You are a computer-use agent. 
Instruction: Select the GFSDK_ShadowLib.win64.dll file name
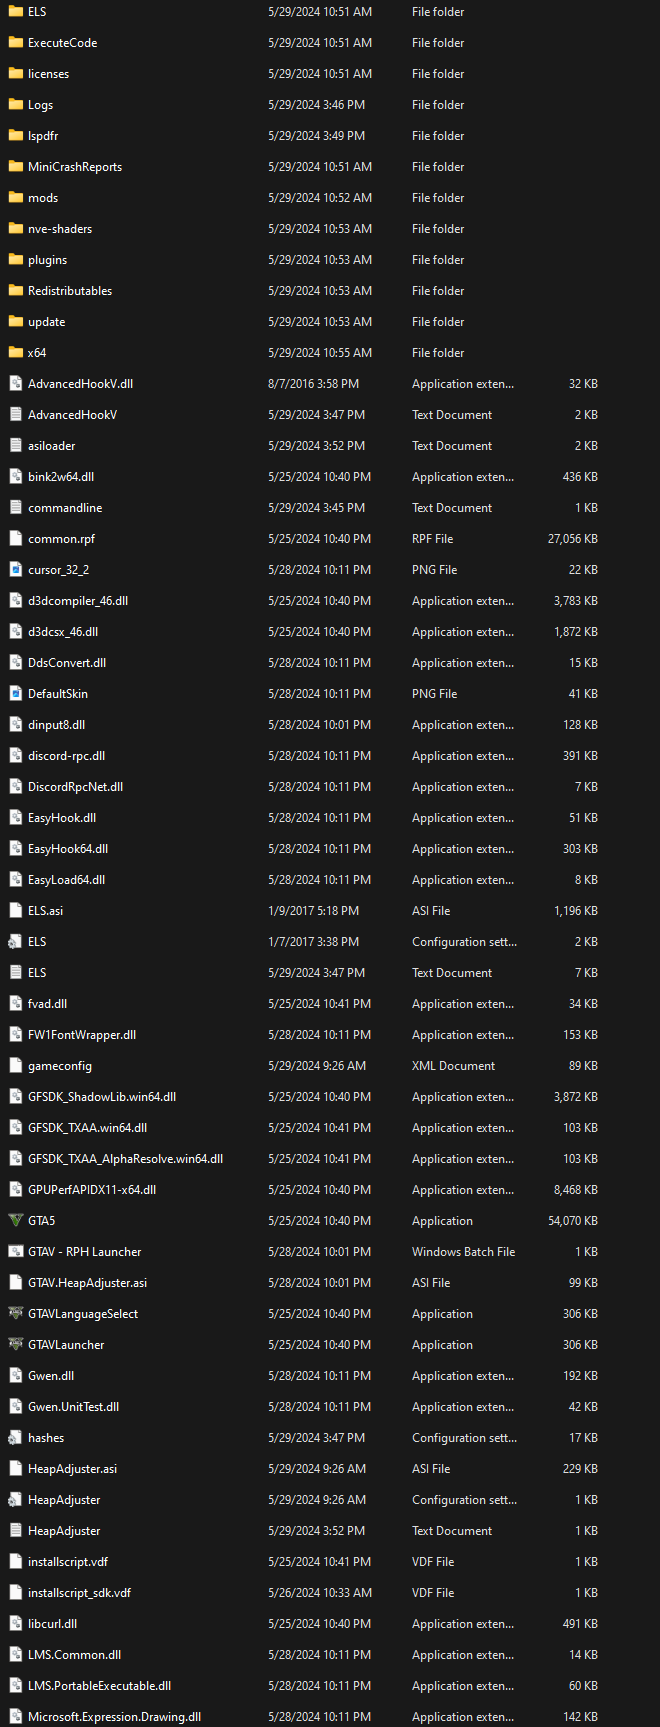(102, 1097)
